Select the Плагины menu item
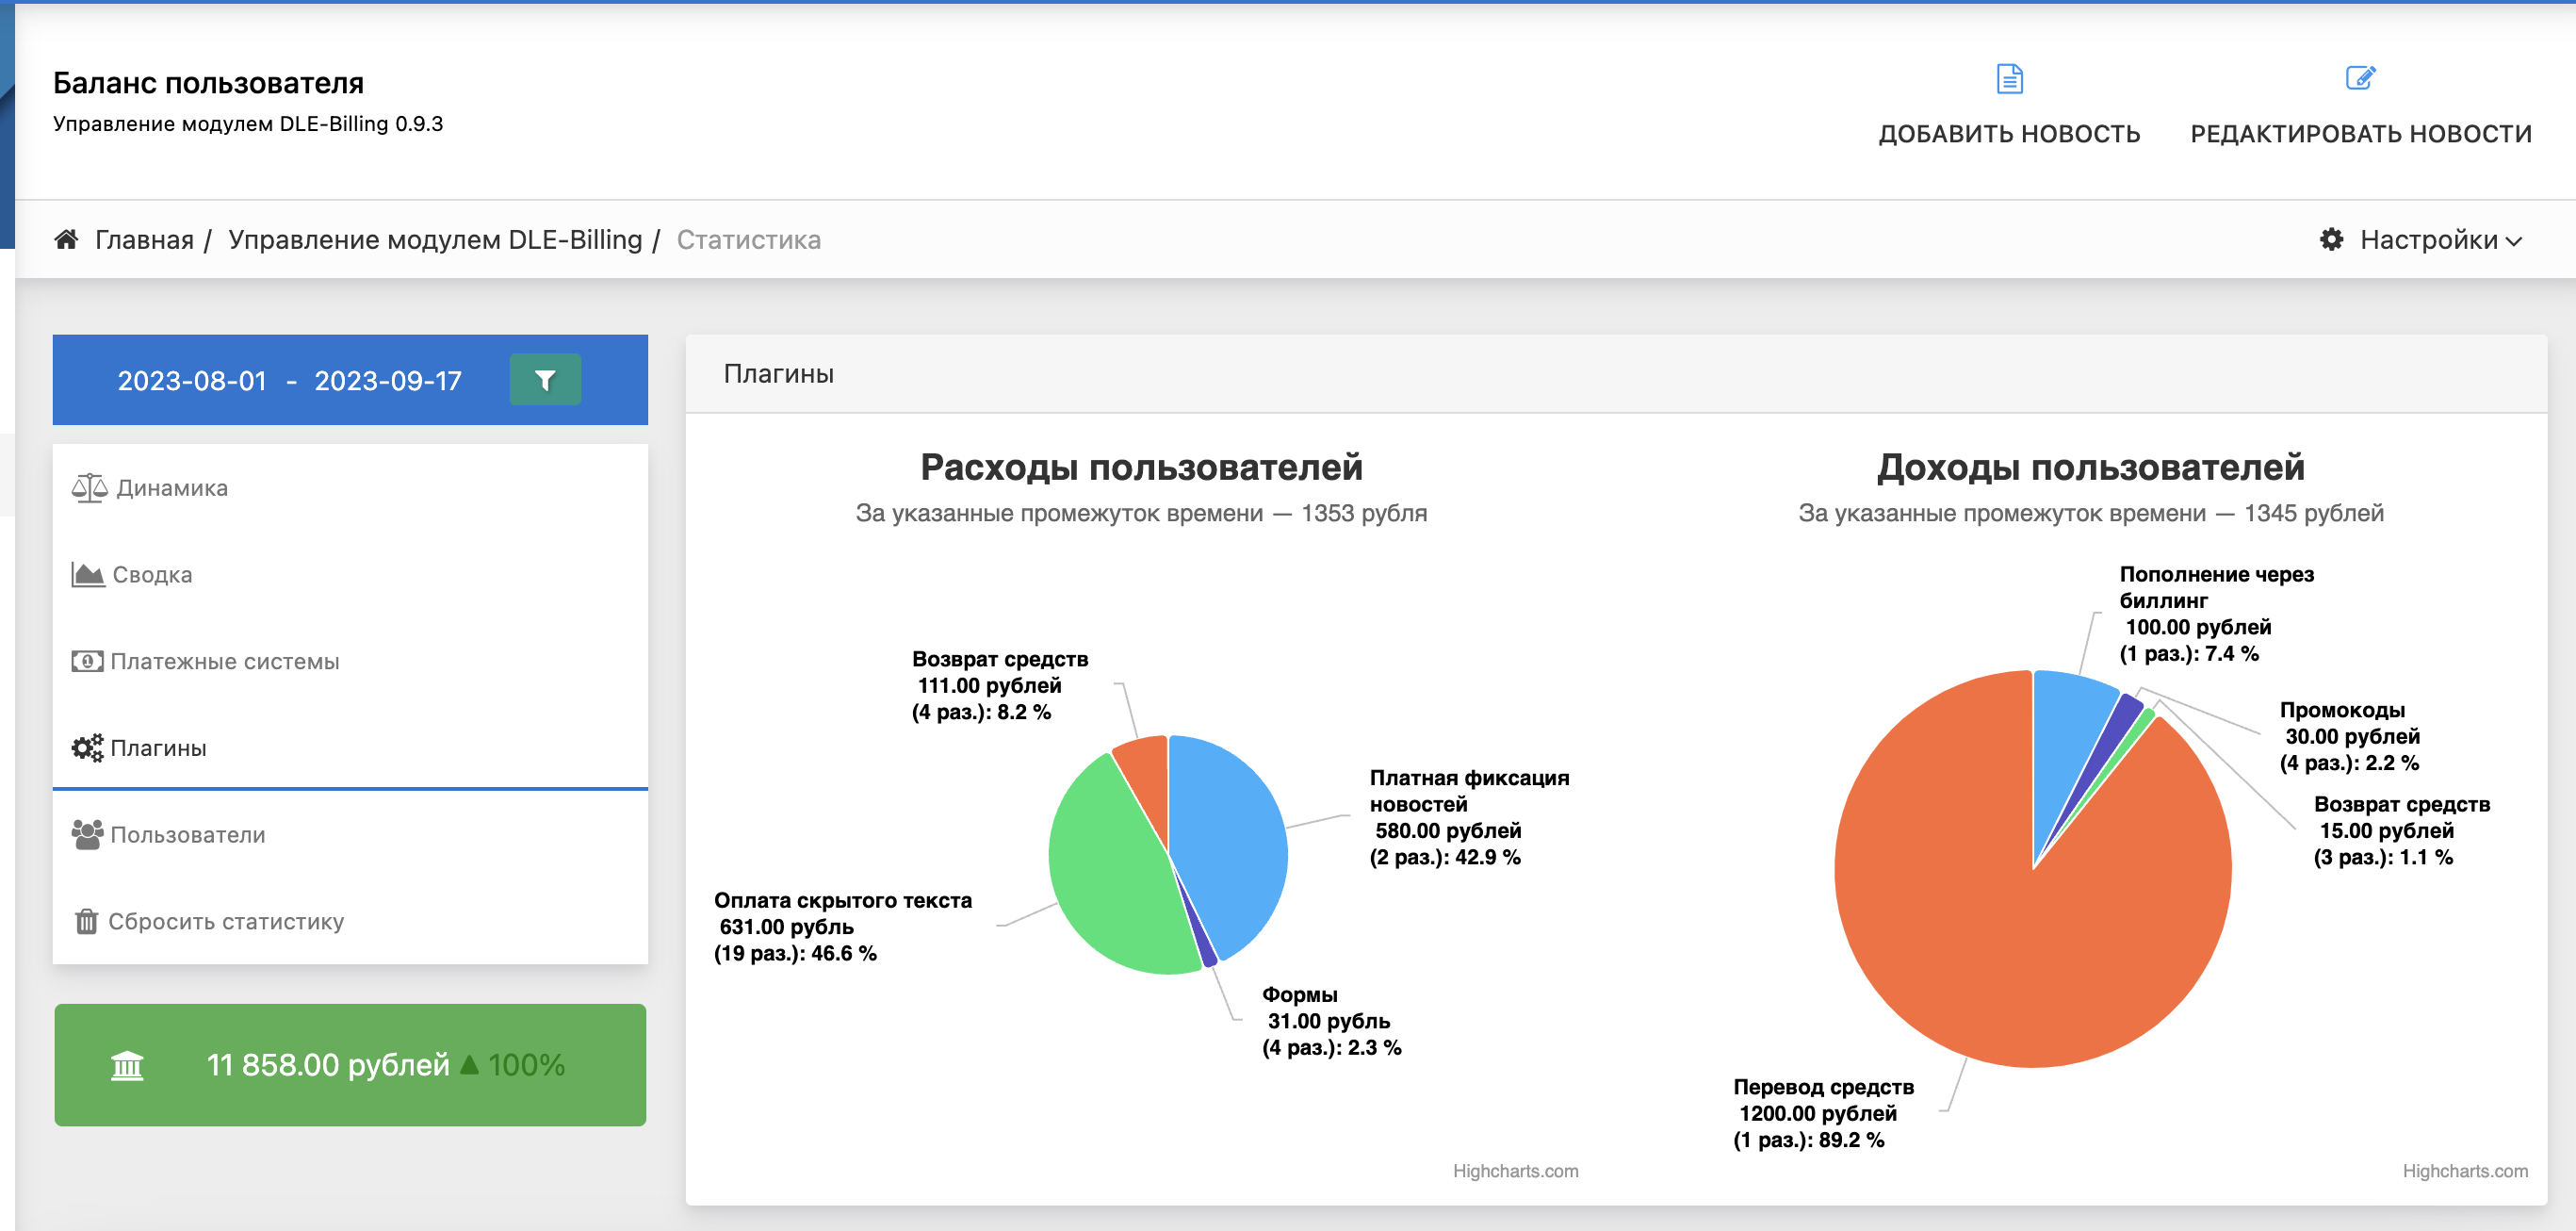Viewport: 2576px width, 1231px height. (x=350, y=748)
